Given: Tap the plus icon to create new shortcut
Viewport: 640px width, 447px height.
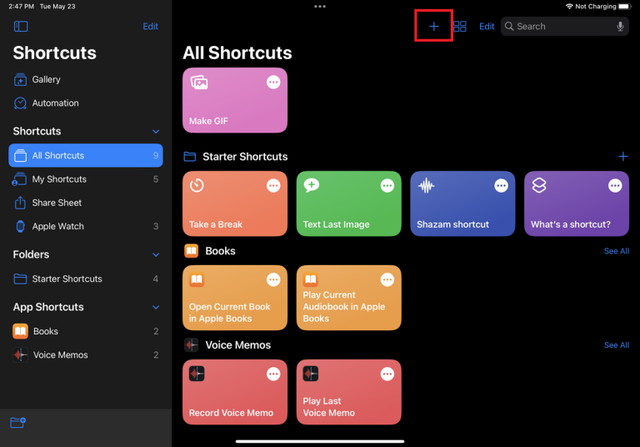Looking at the screenshot, I should point(434,27).
